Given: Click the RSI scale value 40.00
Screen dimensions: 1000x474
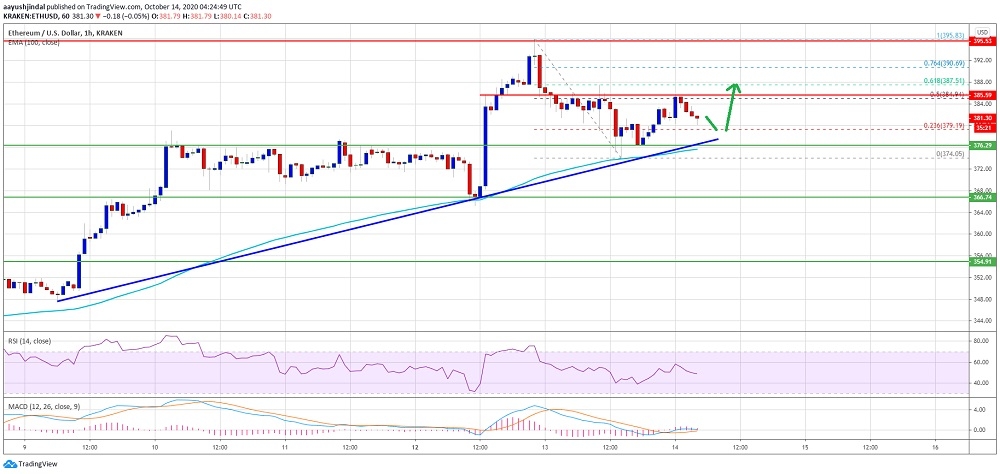Looking at the screenshot, I should [x=980, y=383].
